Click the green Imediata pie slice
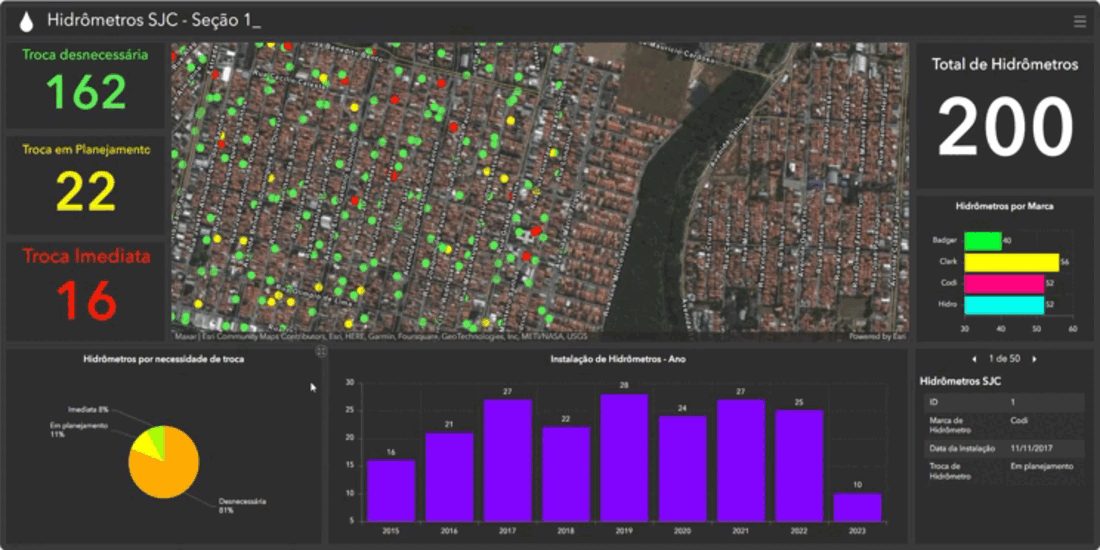This screenshot has width=1100, height=550. click(x=157, y=435)
